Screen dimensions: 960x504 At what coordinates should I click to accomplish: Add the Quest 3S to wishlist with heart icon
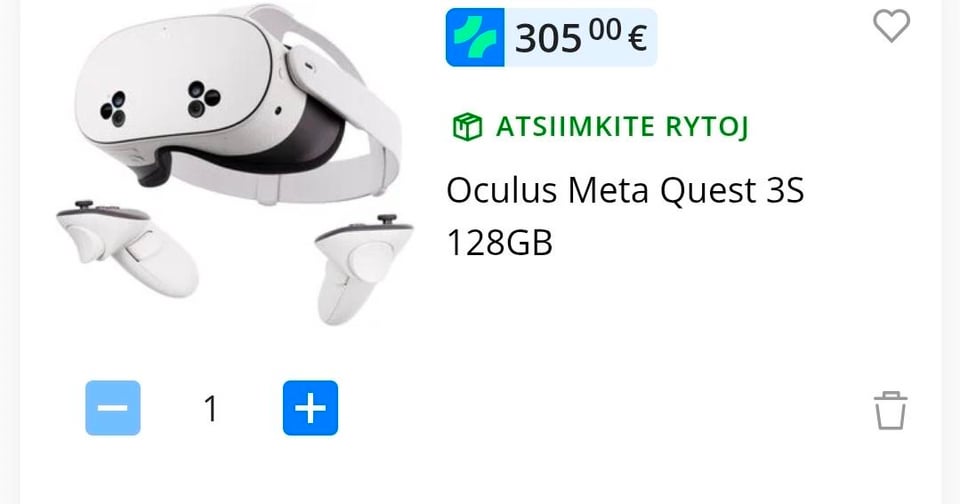click(891, 27)
